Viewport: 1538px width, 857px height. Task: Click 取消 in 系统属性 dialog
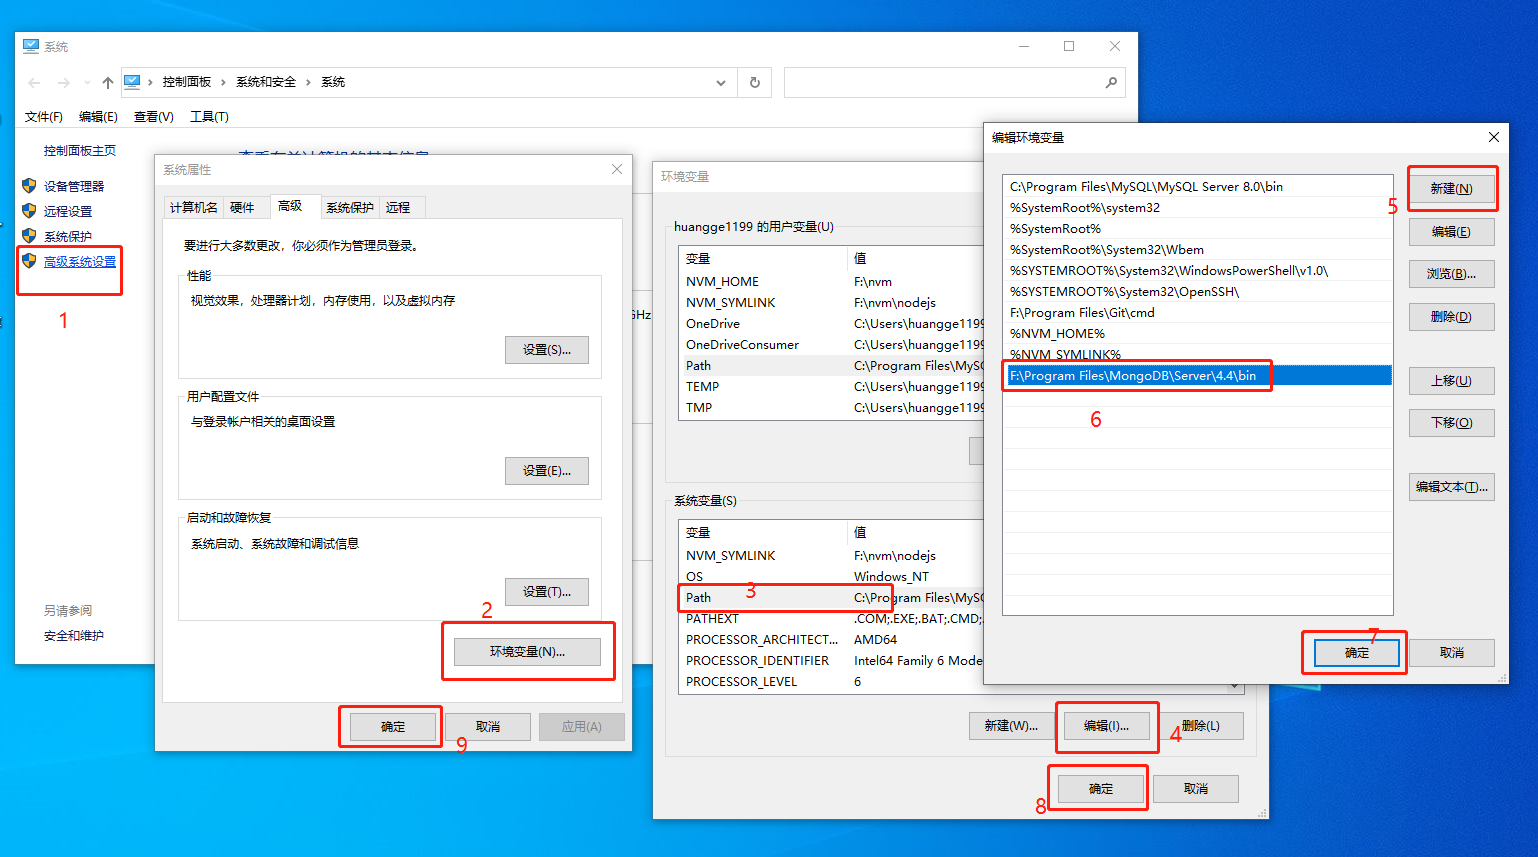pyautogui.click(x=488, y=727)
